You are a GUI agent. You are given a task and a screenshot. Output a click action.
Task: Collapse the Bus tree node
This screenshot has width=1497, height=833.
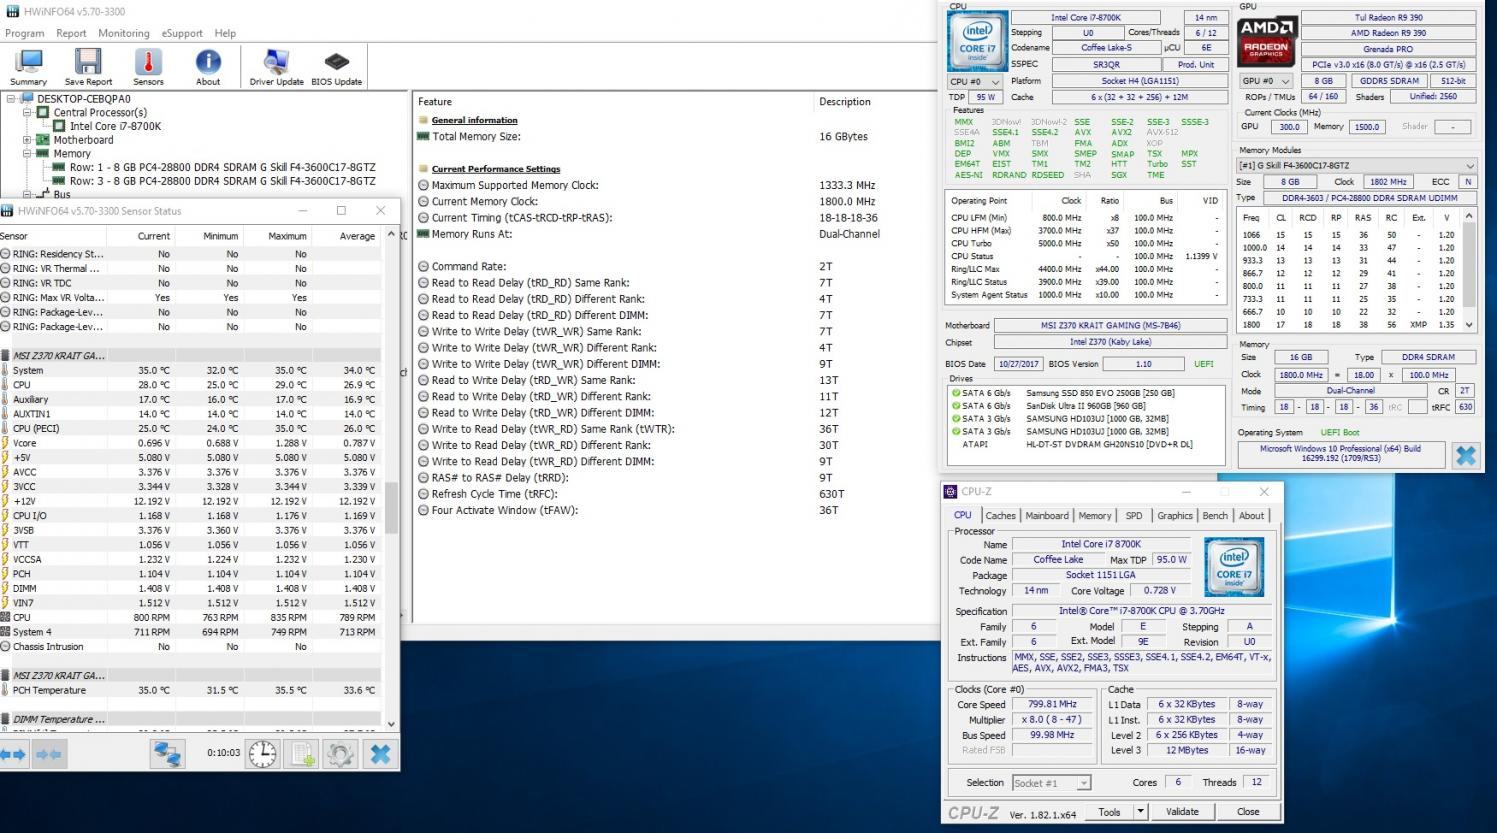pyautogui.click(x=27, y=194)
